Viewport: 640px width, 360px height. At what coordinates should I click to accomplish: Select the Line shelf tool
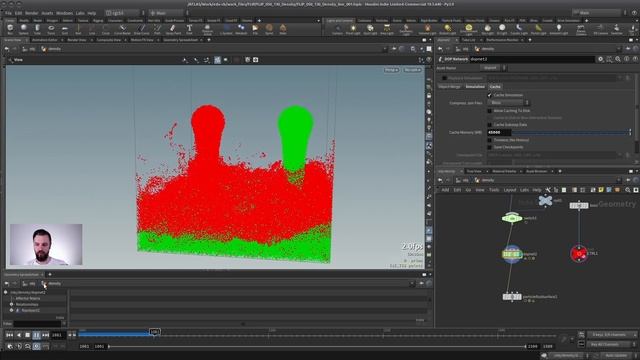click(92, 29)
